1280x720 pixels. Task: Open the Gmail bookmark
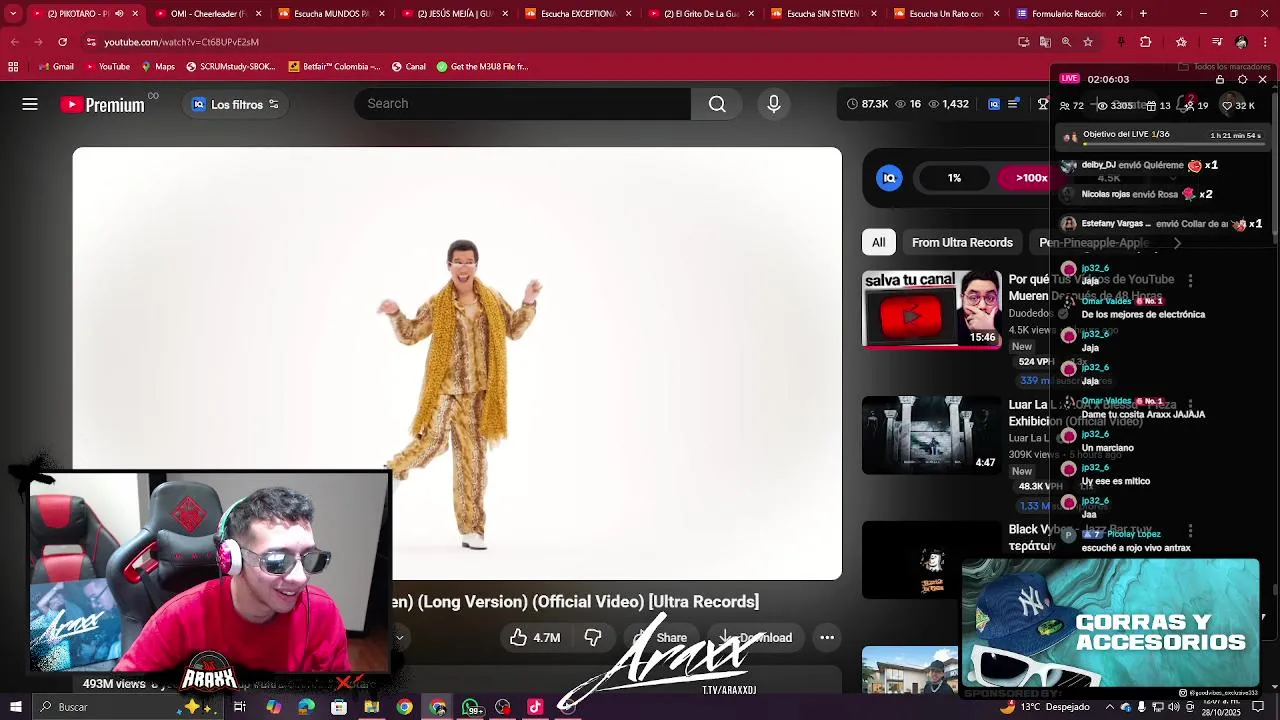pos(56,67)
